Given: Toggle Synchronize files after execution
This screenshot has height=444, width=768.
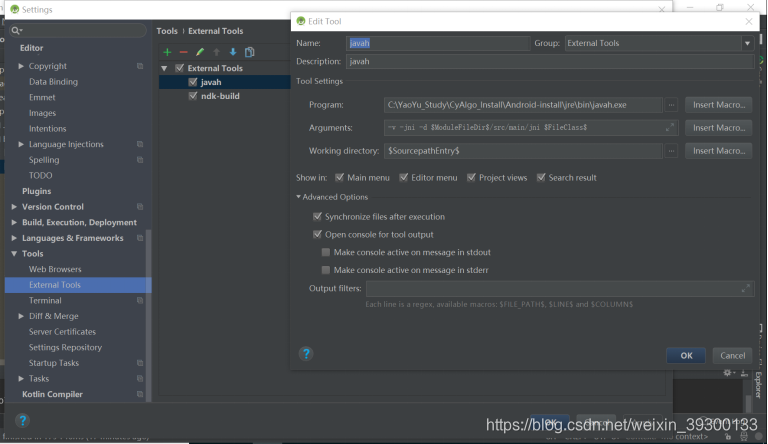Looking at the screenshot, I should point(317,217).
